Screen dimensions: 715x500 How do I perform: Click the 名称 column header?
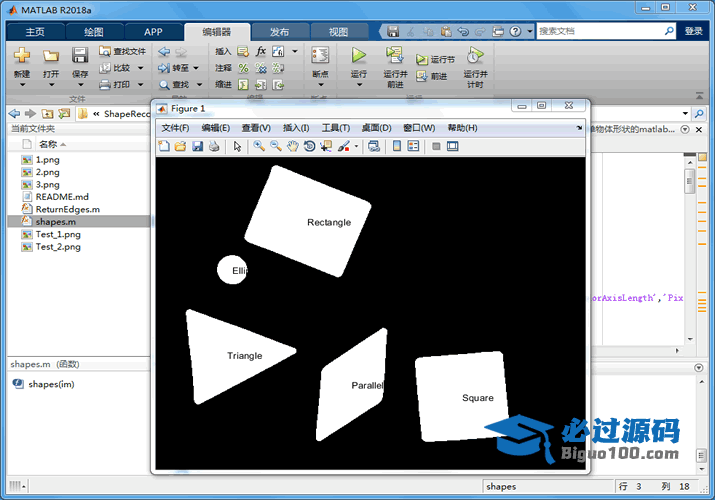click(48, 144)
